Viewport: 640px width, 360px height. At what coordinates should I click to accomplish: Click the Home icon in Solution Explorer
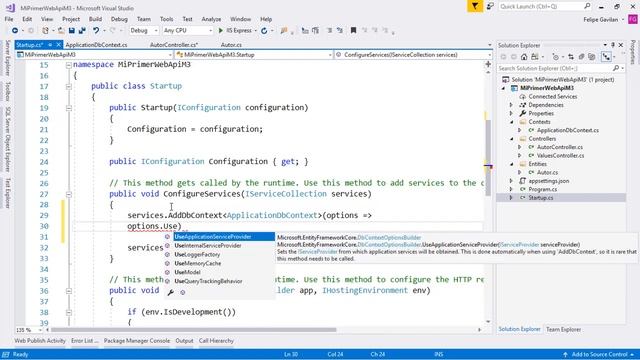click(524, 57)
